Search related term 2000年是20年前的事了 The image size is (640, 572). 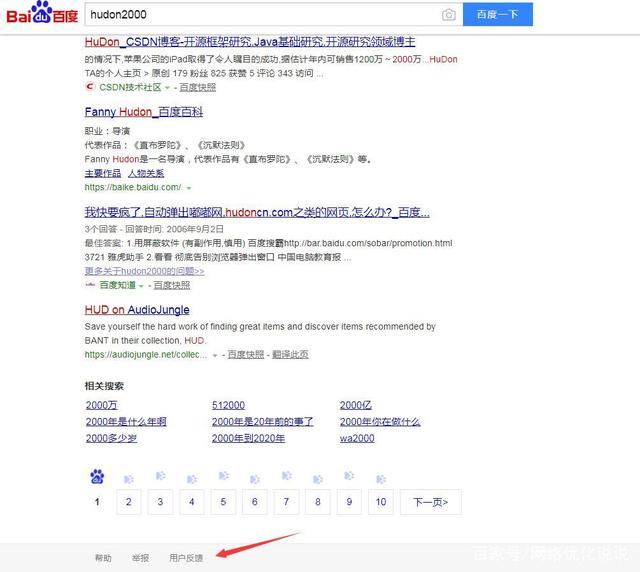[x=262, y=422]
